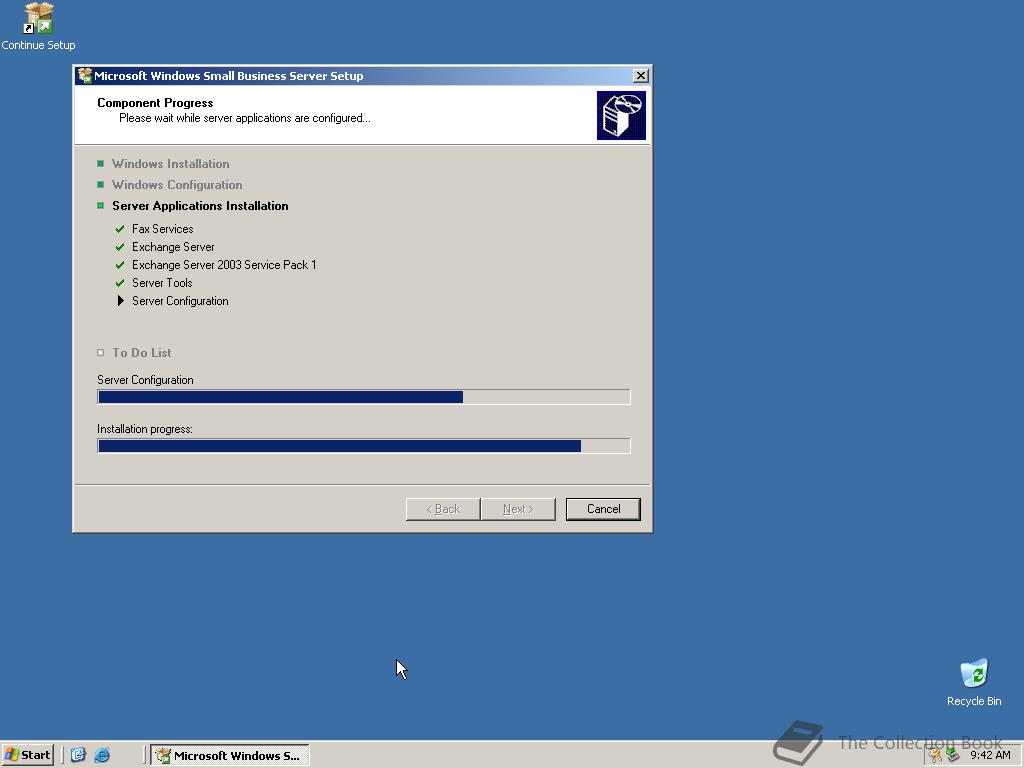The height and width of the screenshot is (768, 1024).
Task: Click the network icon next to the clock
Action: pyautogui.click(x=953, y=756)
